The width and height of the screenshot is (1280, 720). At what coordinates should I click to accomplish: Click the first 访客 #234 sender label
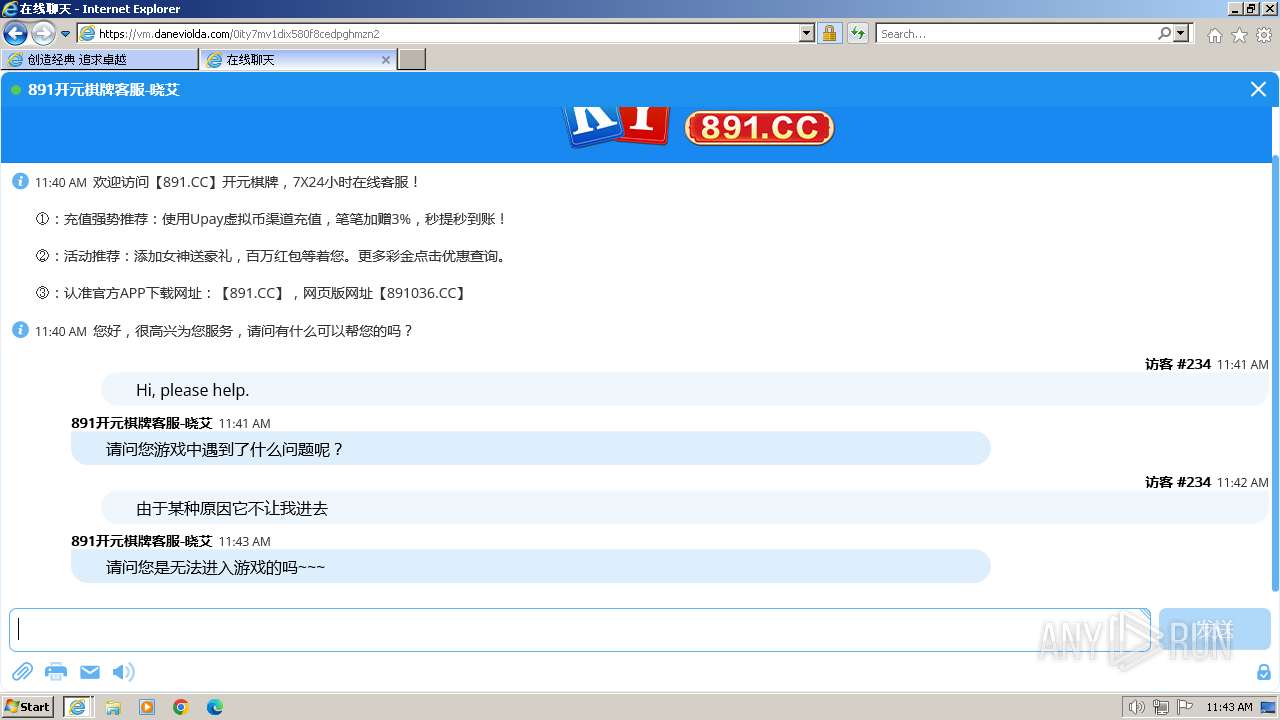tap(1178, 364)
